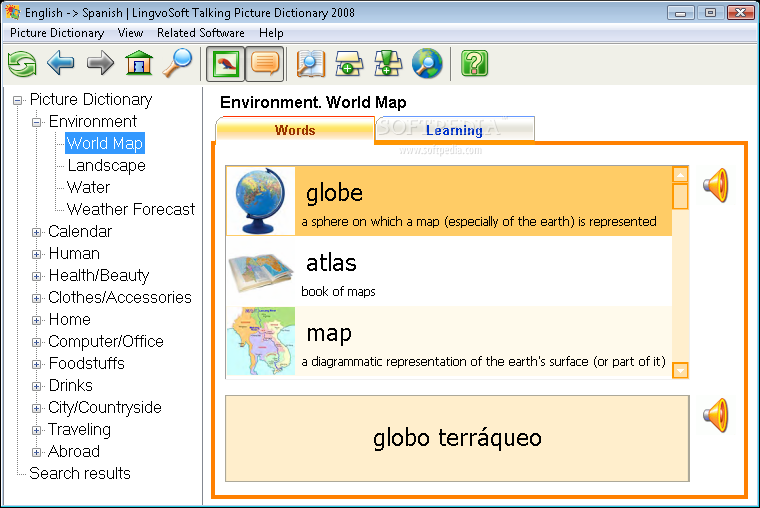Go back with the blue left arrow
Image resolution: width=760 pixels, height=508 pixels.
click(61, 63)
